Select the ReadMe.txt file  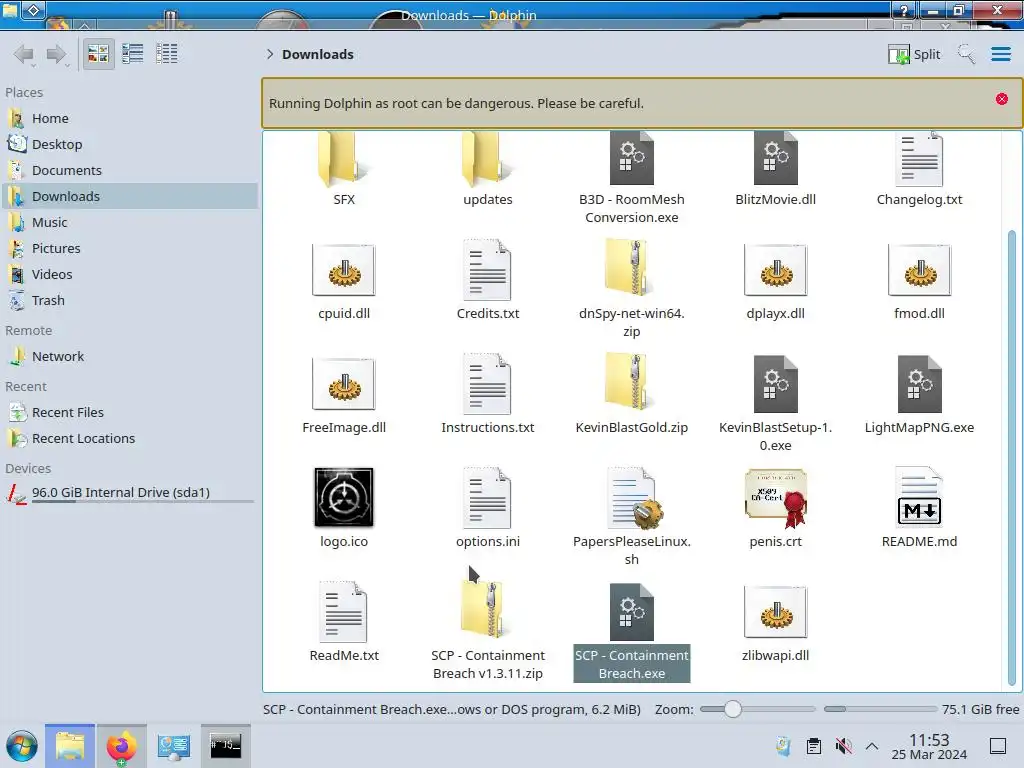344,622
